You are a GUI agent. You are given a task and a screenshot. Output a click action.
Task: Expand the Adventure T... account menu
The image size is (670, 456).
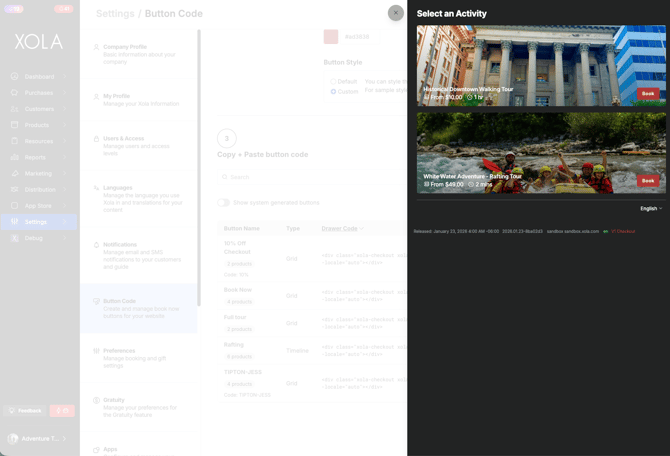tap(65, 438)
